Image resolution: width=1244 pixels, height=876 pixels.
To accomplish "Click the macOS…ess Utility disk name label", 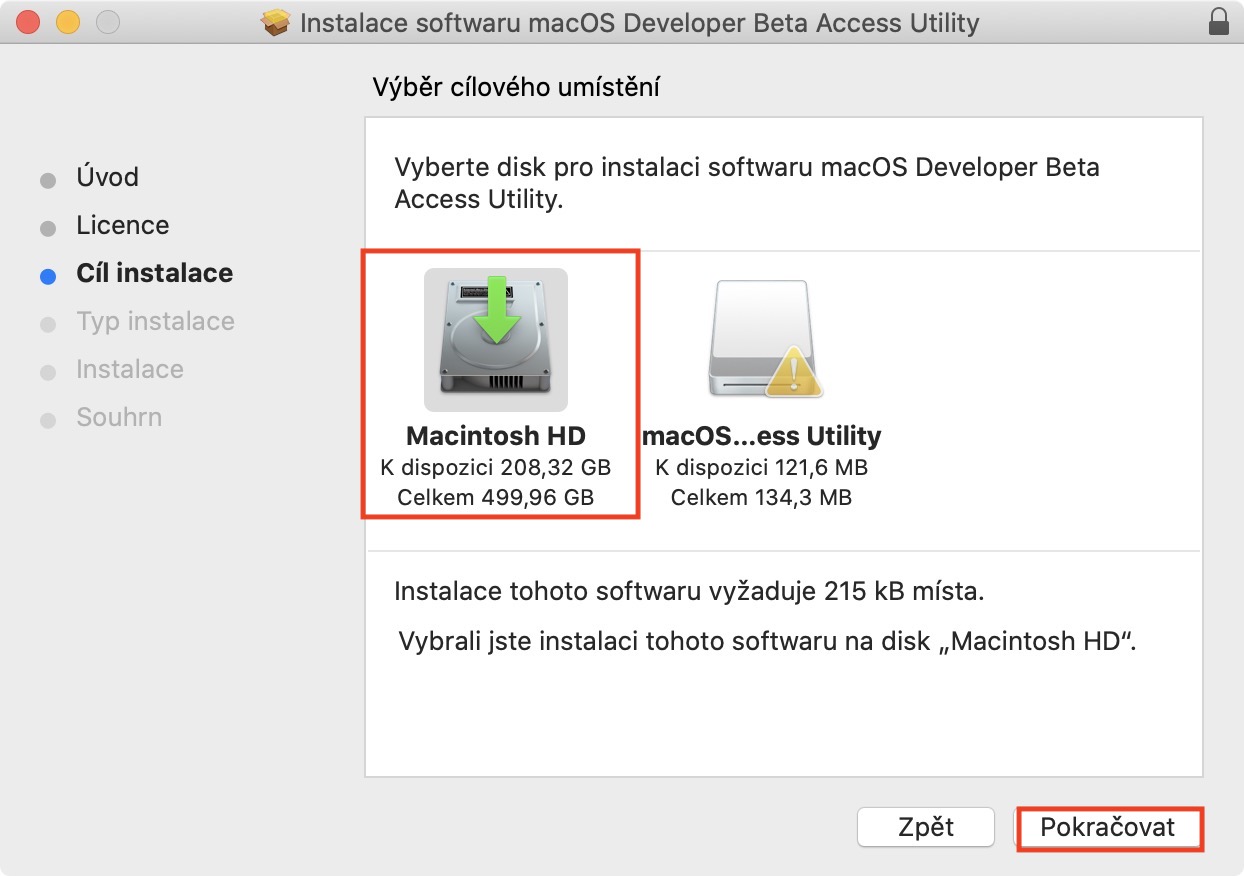I will [x=762, y=437].
